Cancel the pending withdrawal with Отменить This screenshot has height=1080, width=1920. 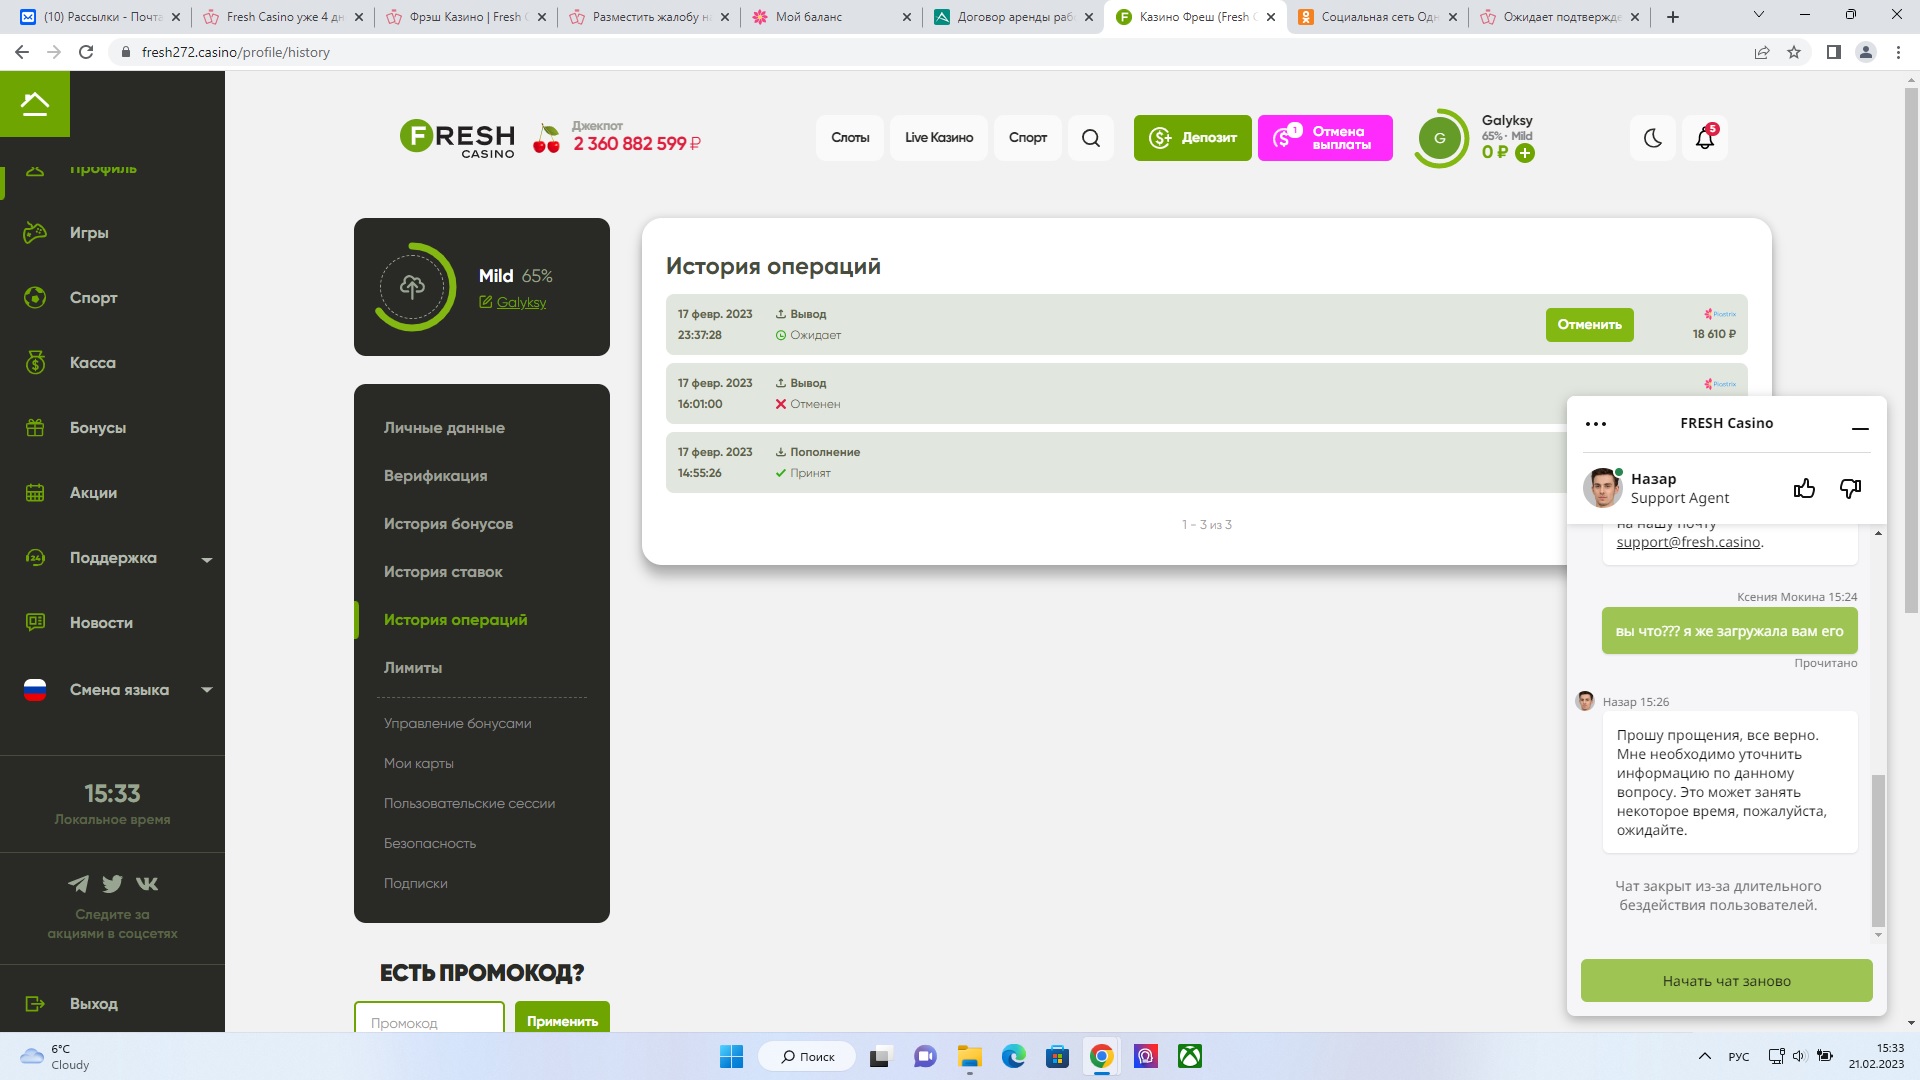(1589, 325)
